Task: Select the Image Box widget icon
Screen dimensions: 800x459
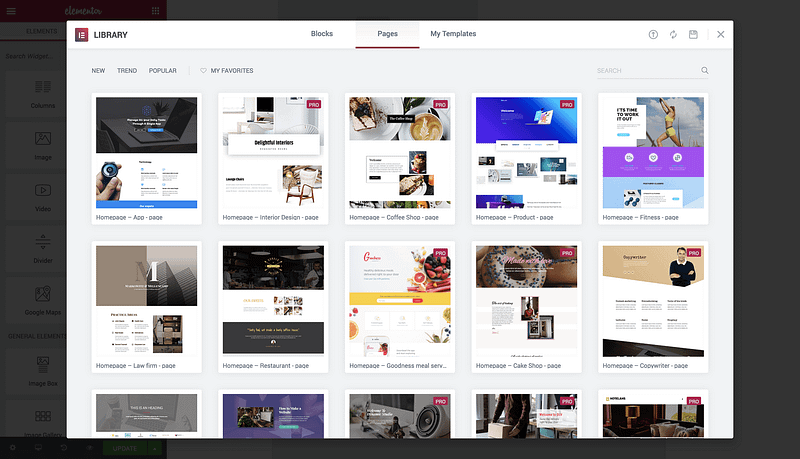Action: pyautogui.click(x=43, y=365)
